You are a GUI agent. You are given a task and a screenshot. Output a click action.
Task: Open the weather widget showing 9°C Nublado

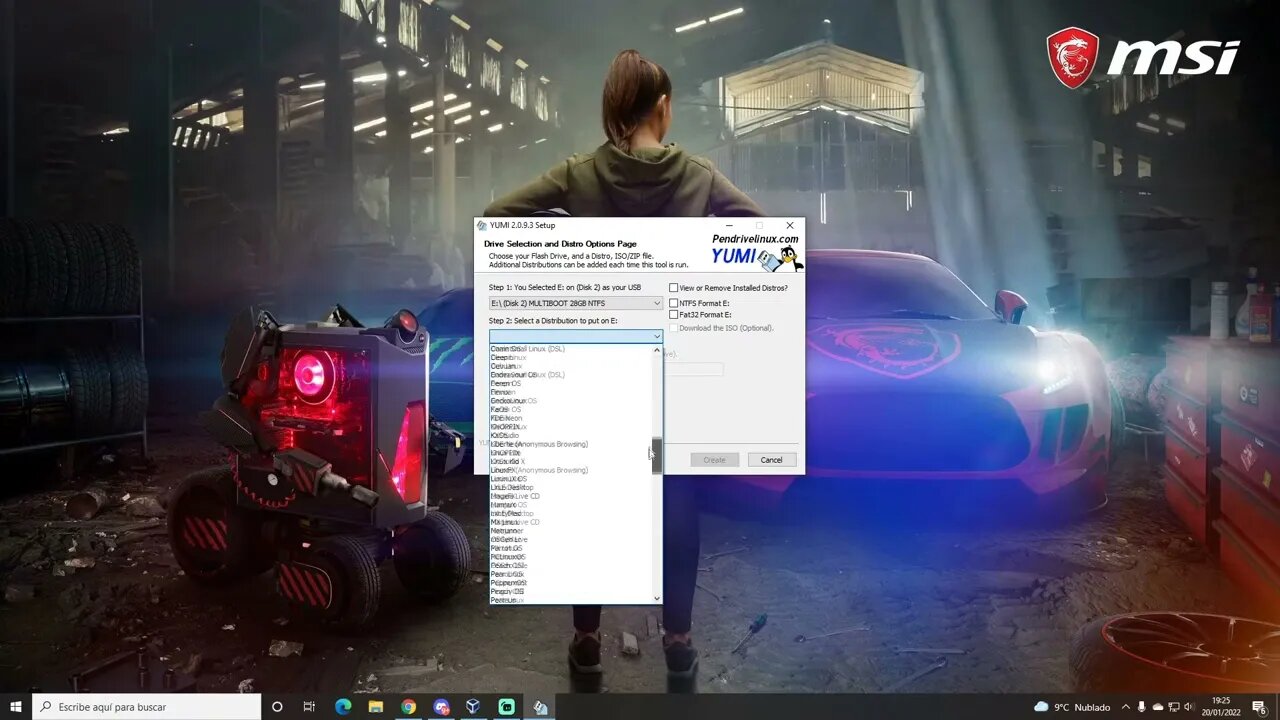click(x=1072, y=707)
